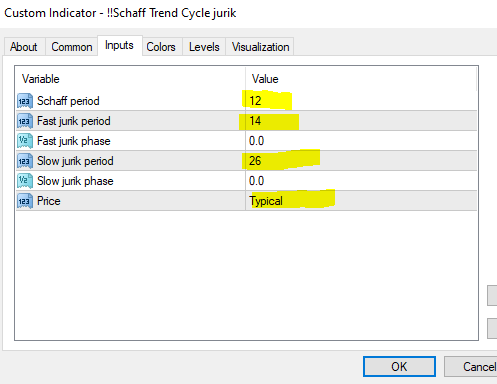Image resolution: width=497 pixels, height=384 pixels.
Task: Confirm settings with the OK button
Action: tap(399, 367)
